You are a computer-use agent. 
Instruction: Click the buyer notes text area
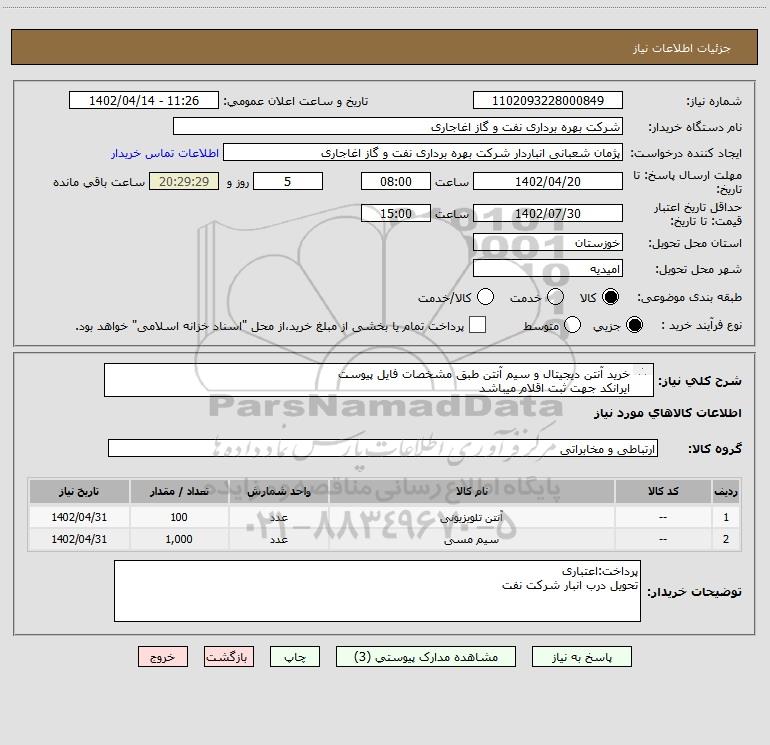coord(377,591)
